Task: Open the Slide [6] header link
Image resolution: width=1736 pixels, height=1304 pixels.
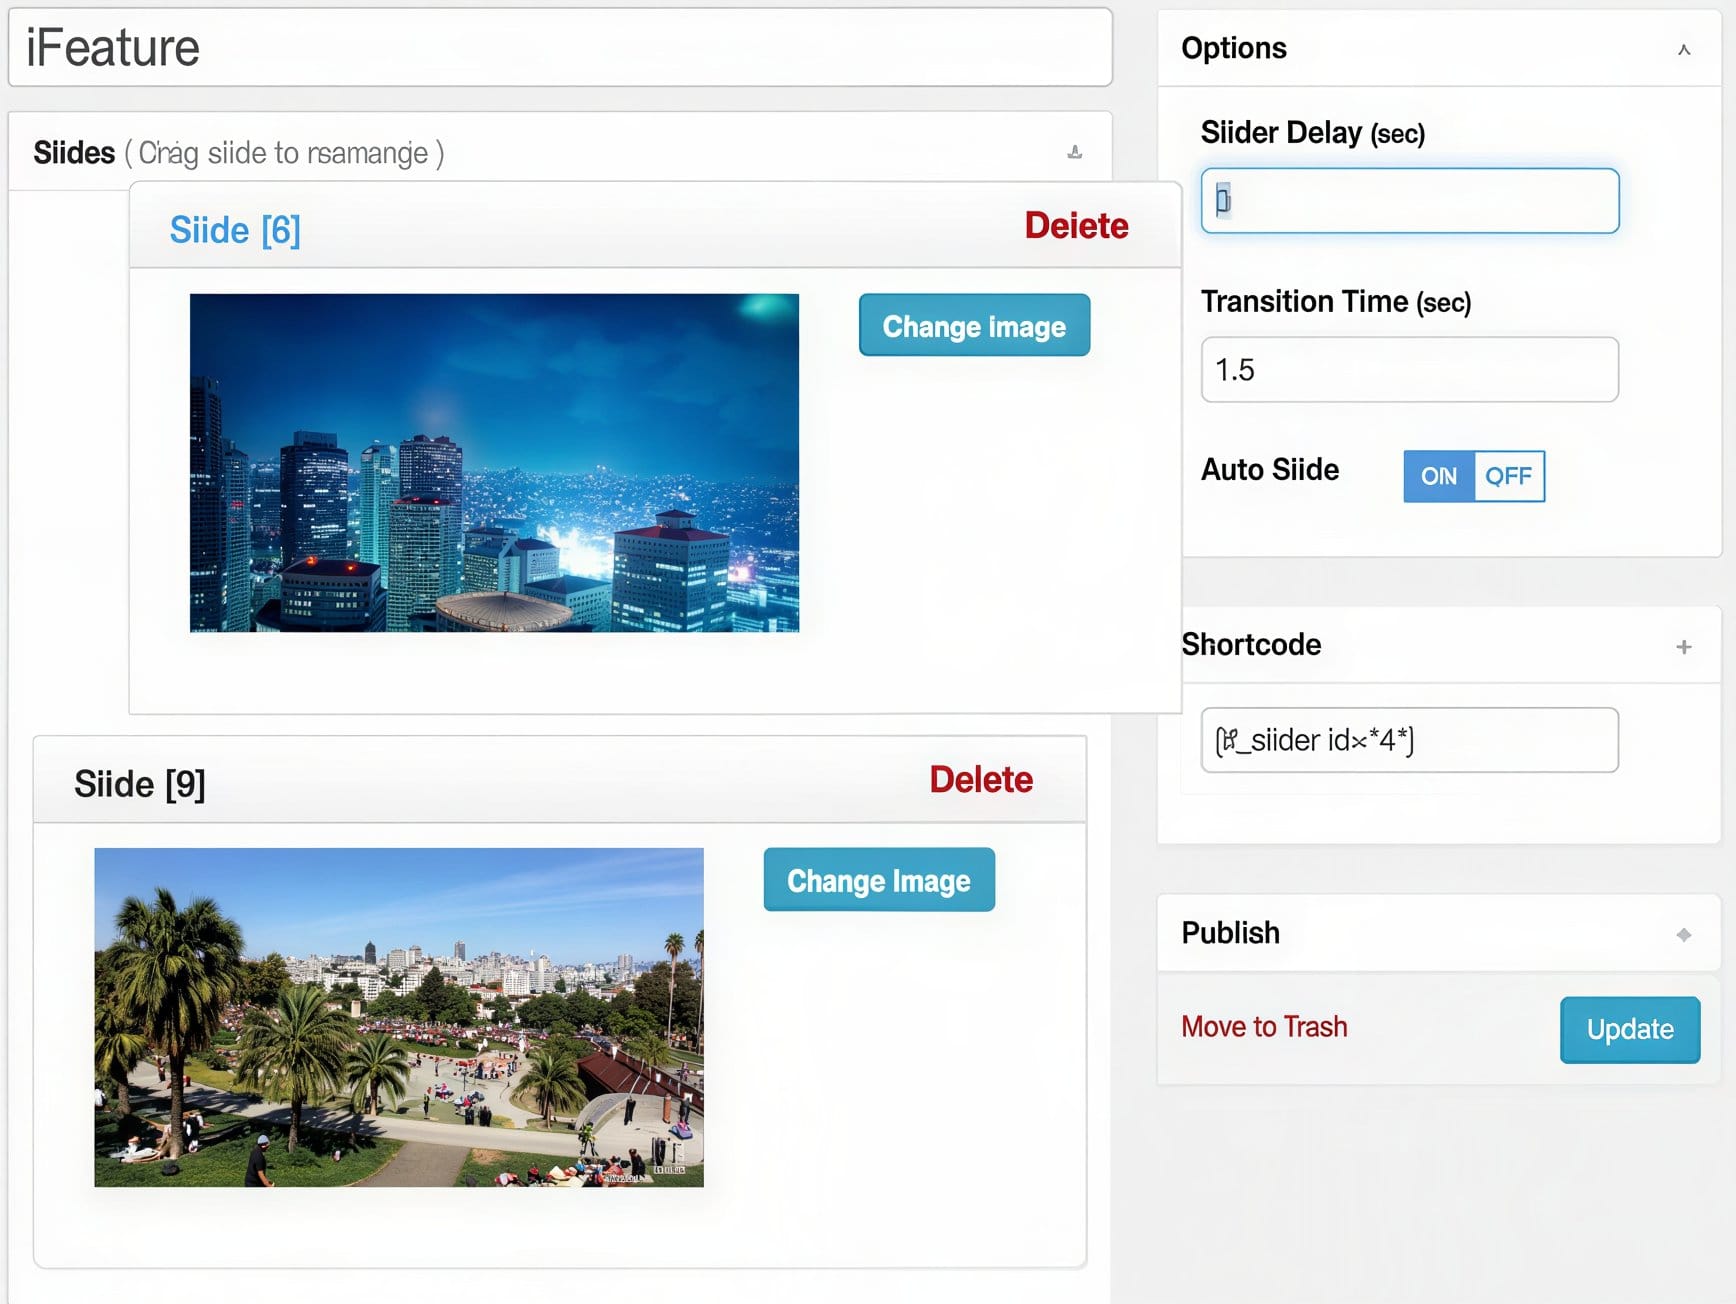Action: (x=235, y=230)
